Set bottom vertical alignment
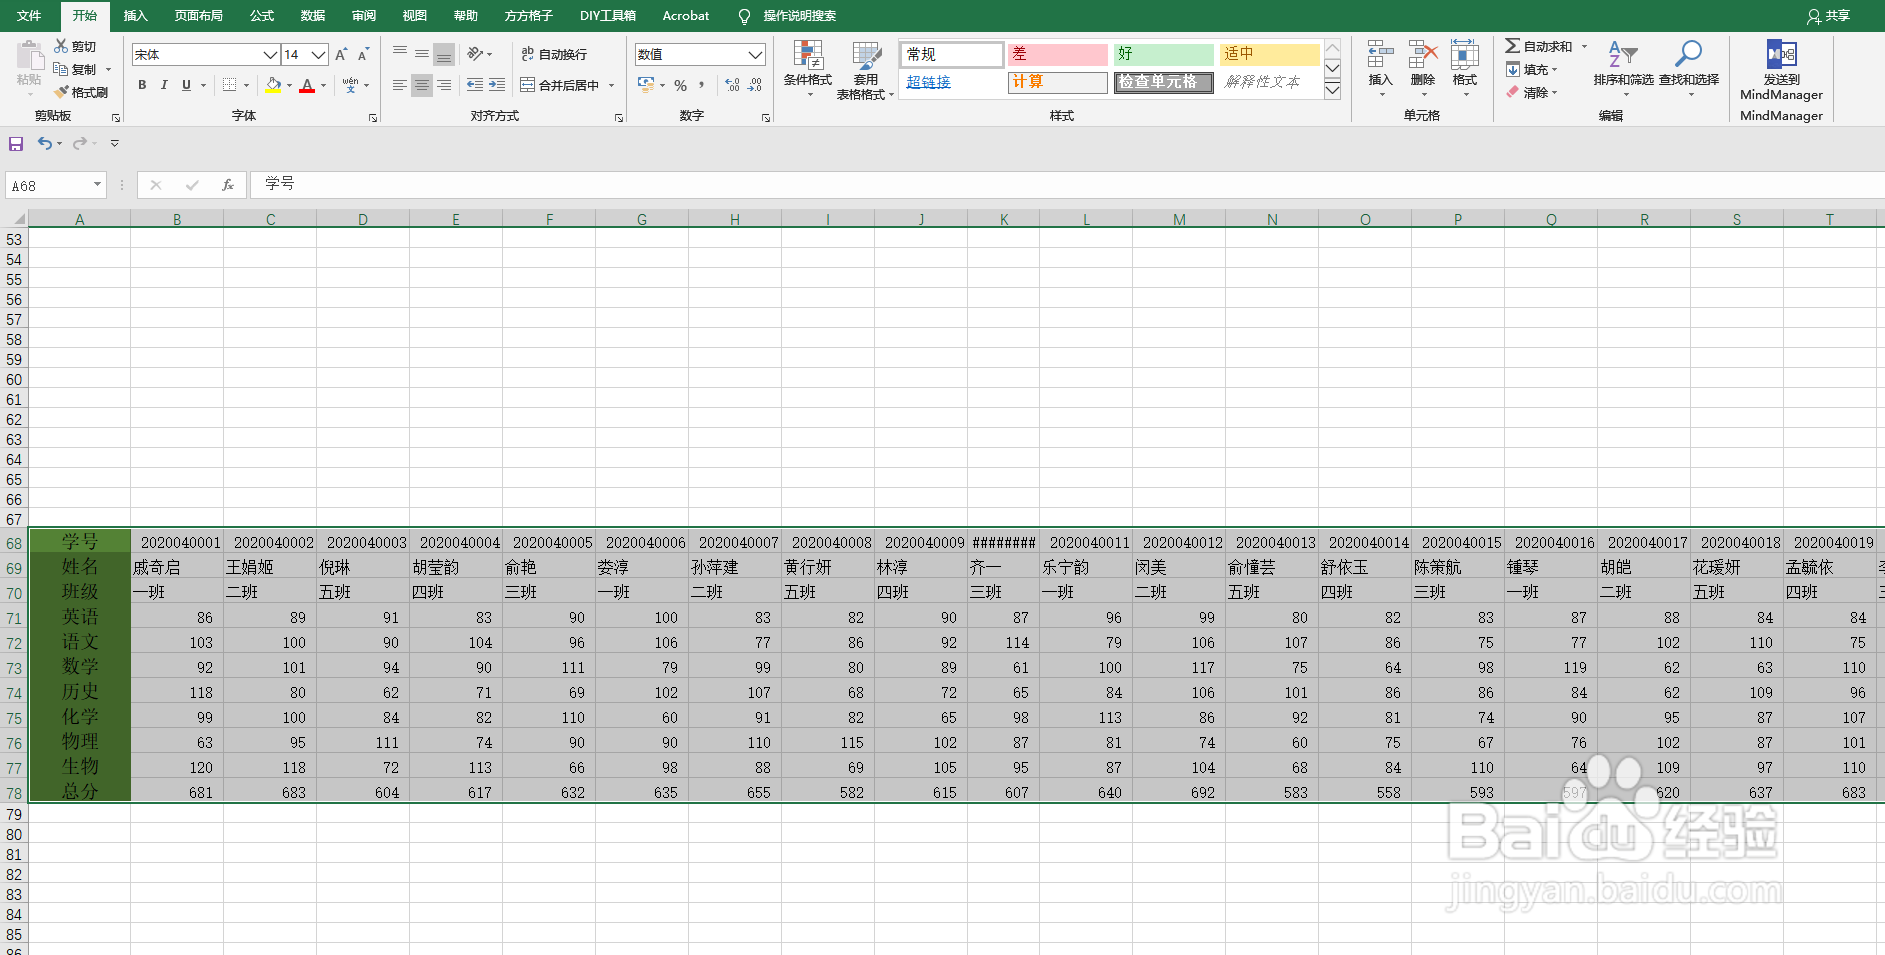Image resolution: width=1885 pixels, height=955 pixels. coord(444,54)
